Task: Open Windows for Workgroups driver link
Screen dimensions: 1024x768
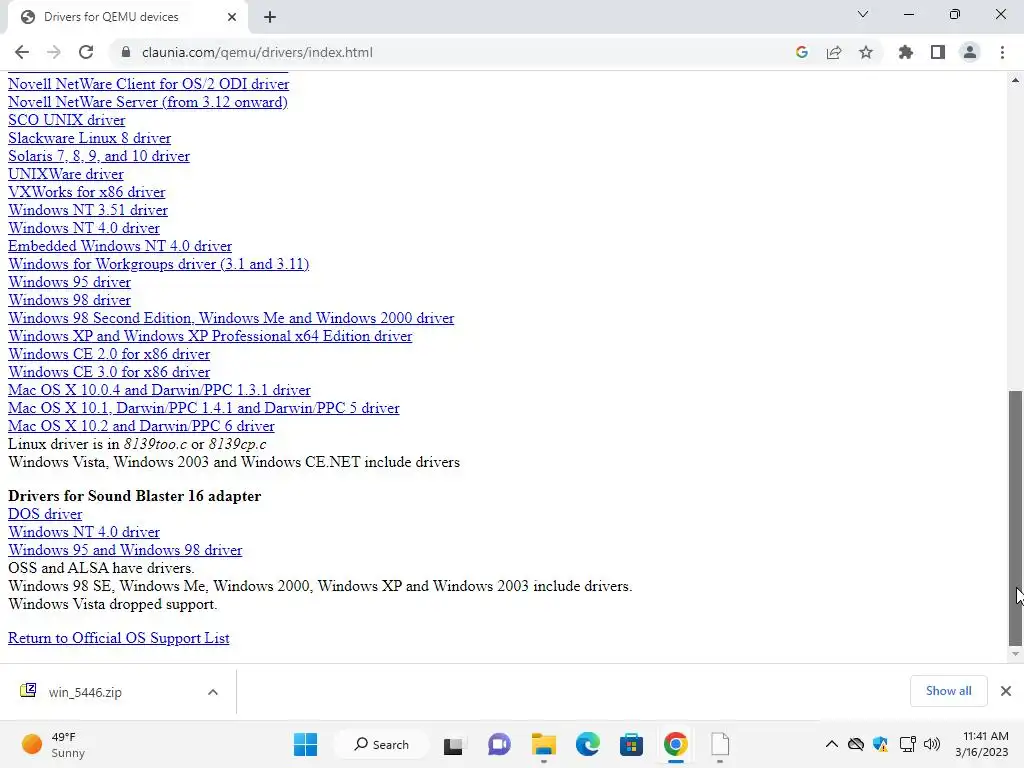Action: 158,264
